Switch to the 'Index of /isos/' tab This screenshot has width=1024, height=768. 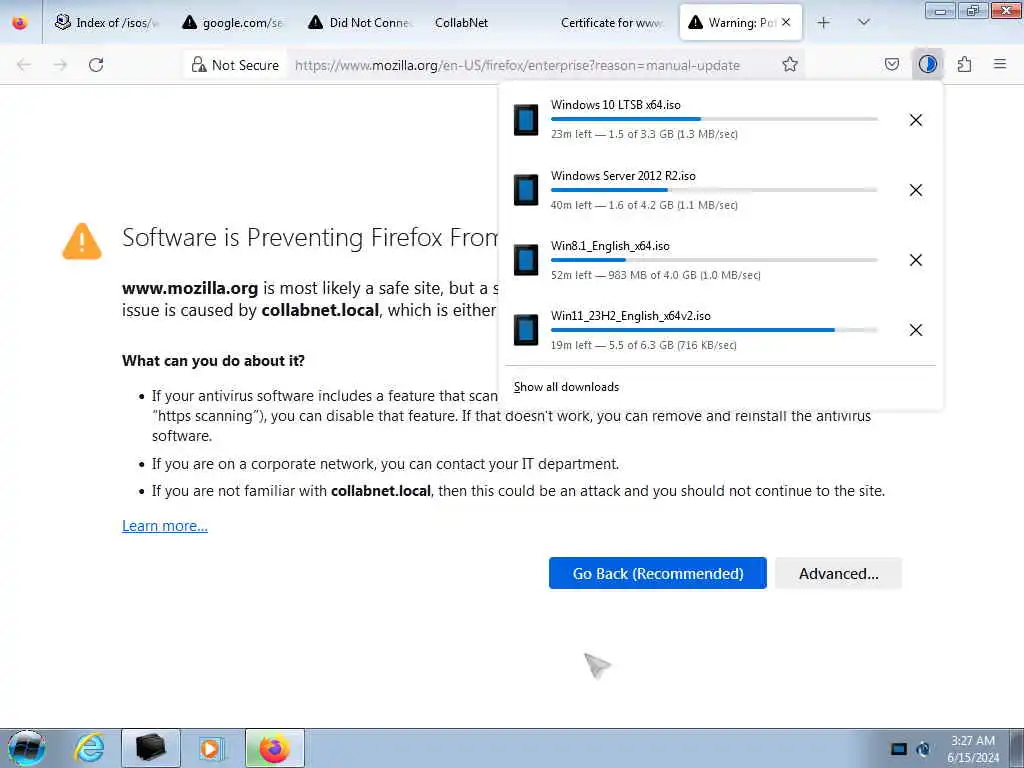click(x=106, y=22)
